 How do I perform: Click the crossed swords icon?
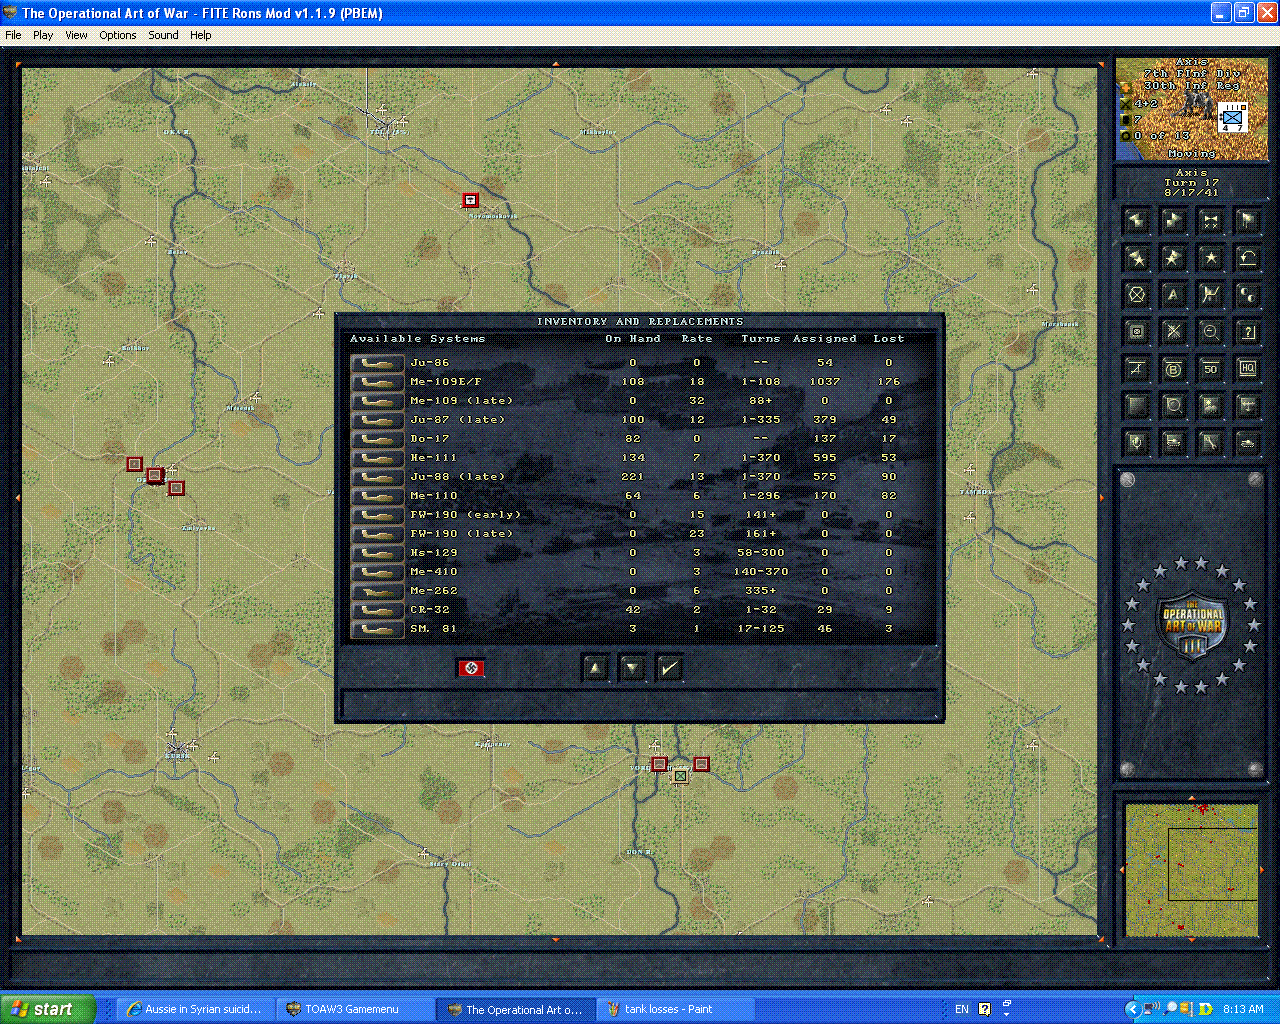click(1173, 331)
